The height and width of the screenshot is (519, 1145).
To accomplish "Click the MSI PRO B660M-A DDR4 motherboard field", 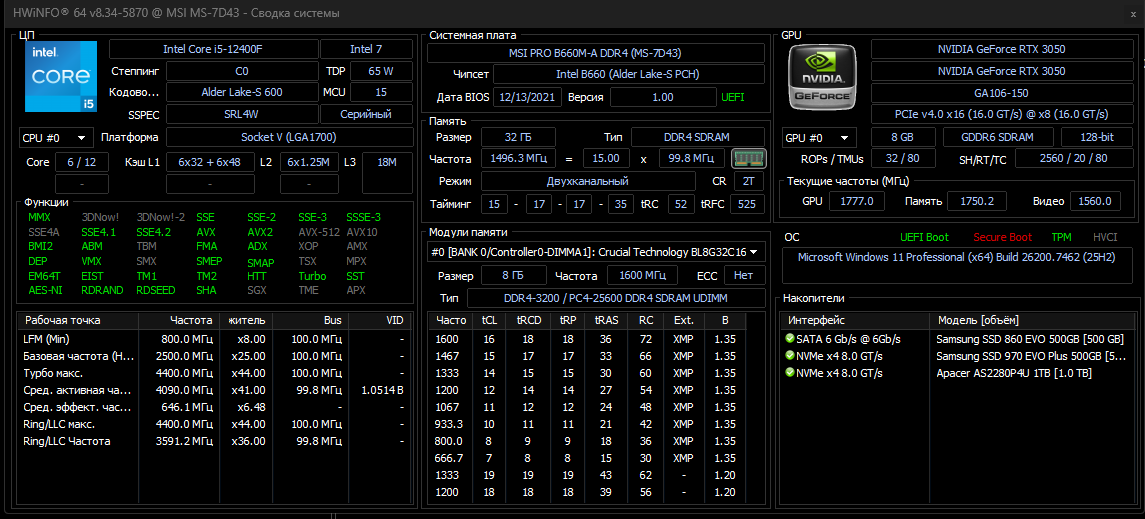I will click(596, 53).
